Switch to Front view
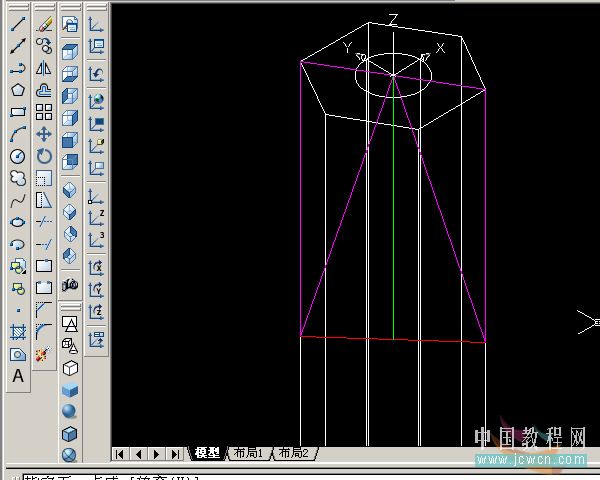The width and height of the screenshot is (600, 480). (70, 140)
